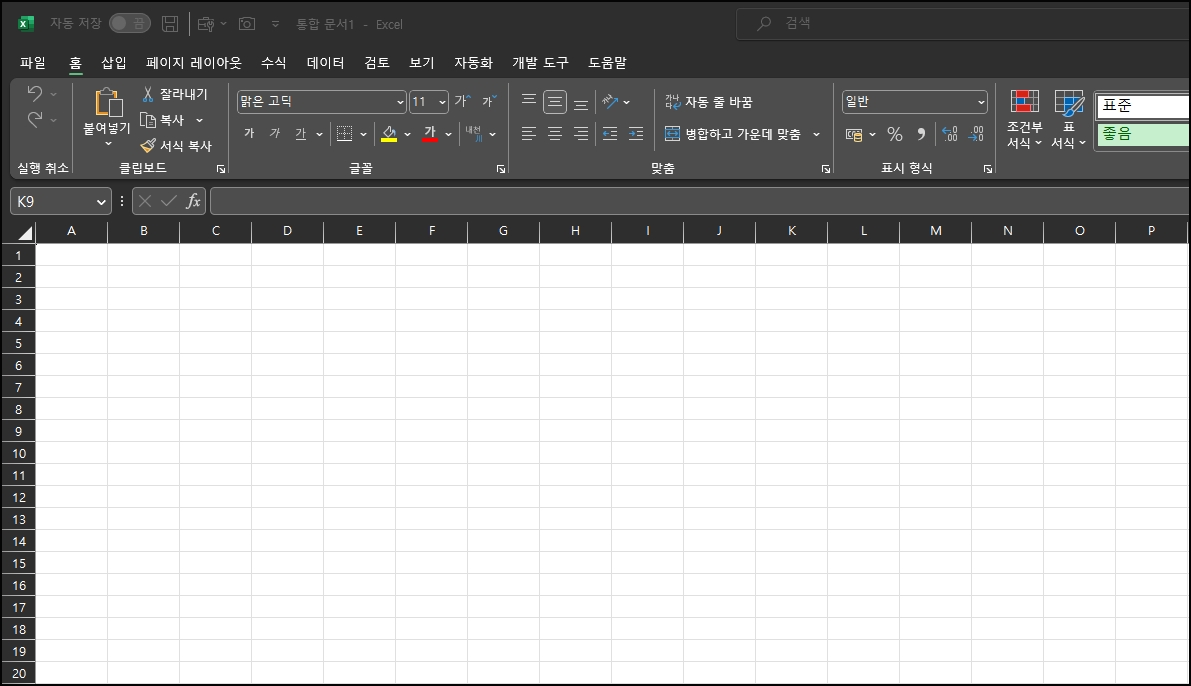The image size is (1191, 686).
Task: Open the font color red swatch
Action: click(429, 133)
